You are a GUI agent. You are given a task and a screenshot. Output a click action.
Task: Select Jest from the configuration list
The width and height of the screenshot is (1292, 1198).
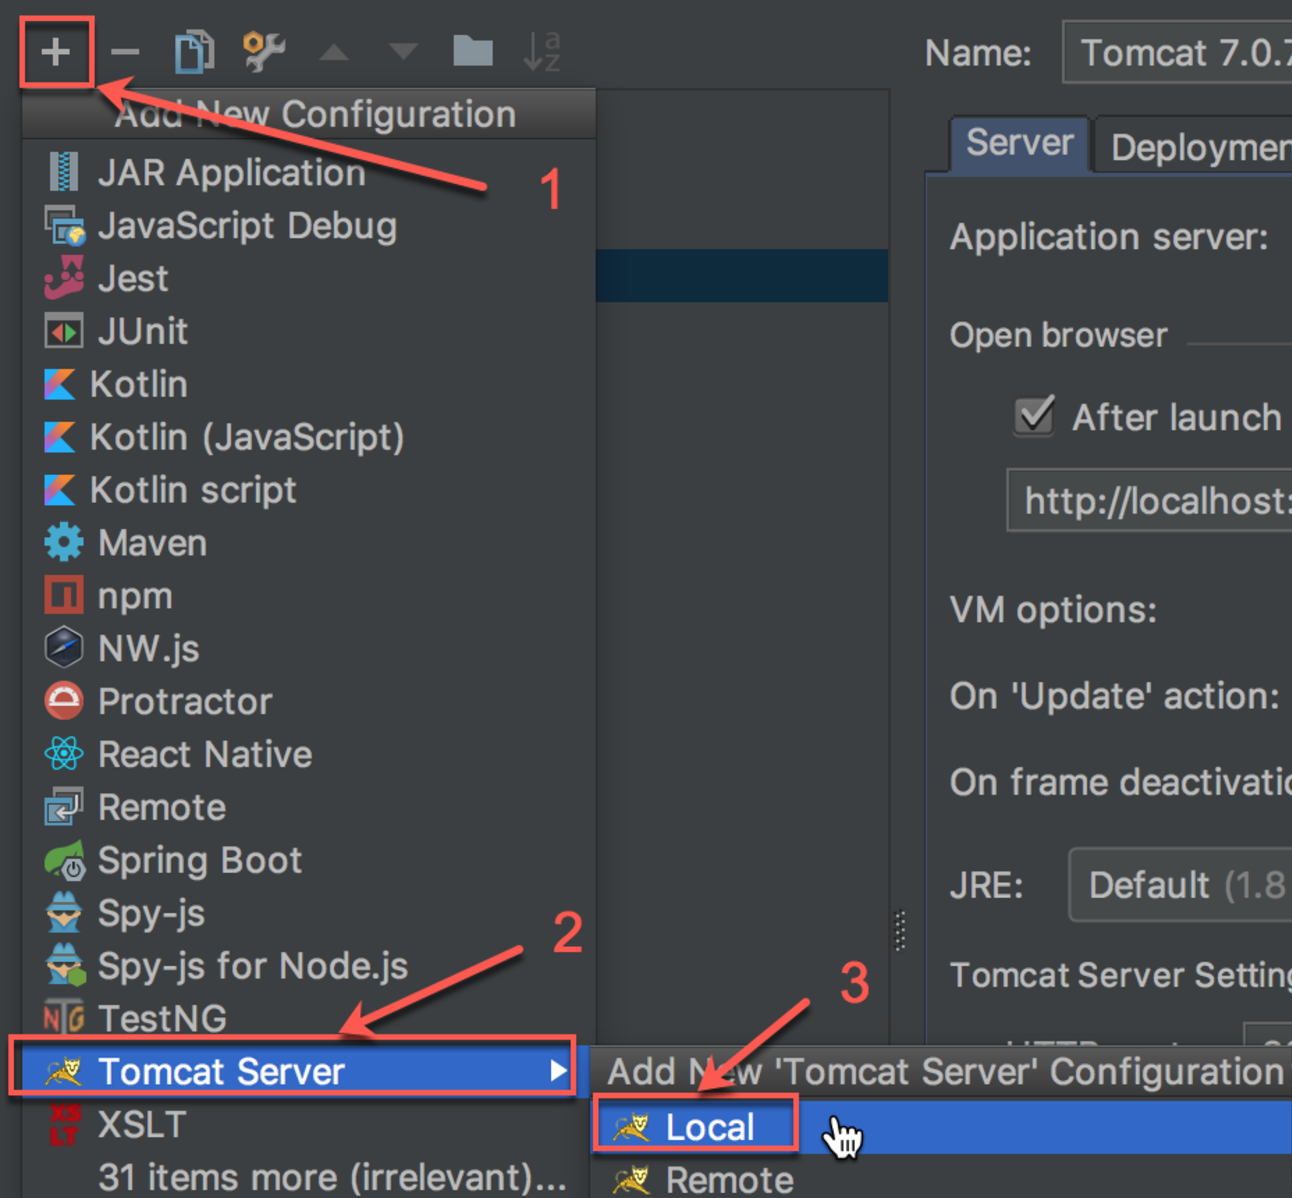tap(309, 279)
